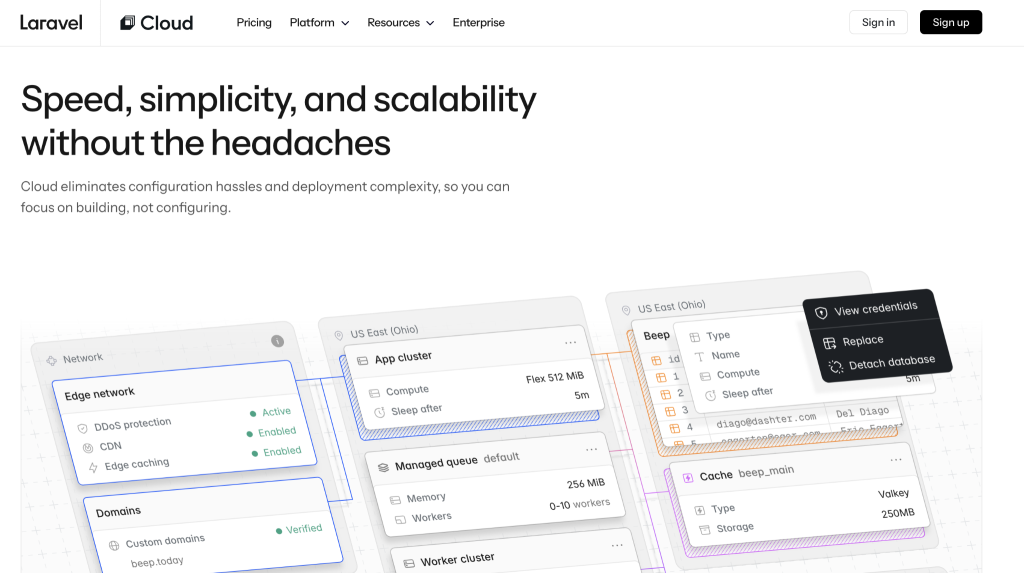This screenshot has height=573, width=1024.
Task: Open the Worker cluster options menu
Action: [617, 545]
